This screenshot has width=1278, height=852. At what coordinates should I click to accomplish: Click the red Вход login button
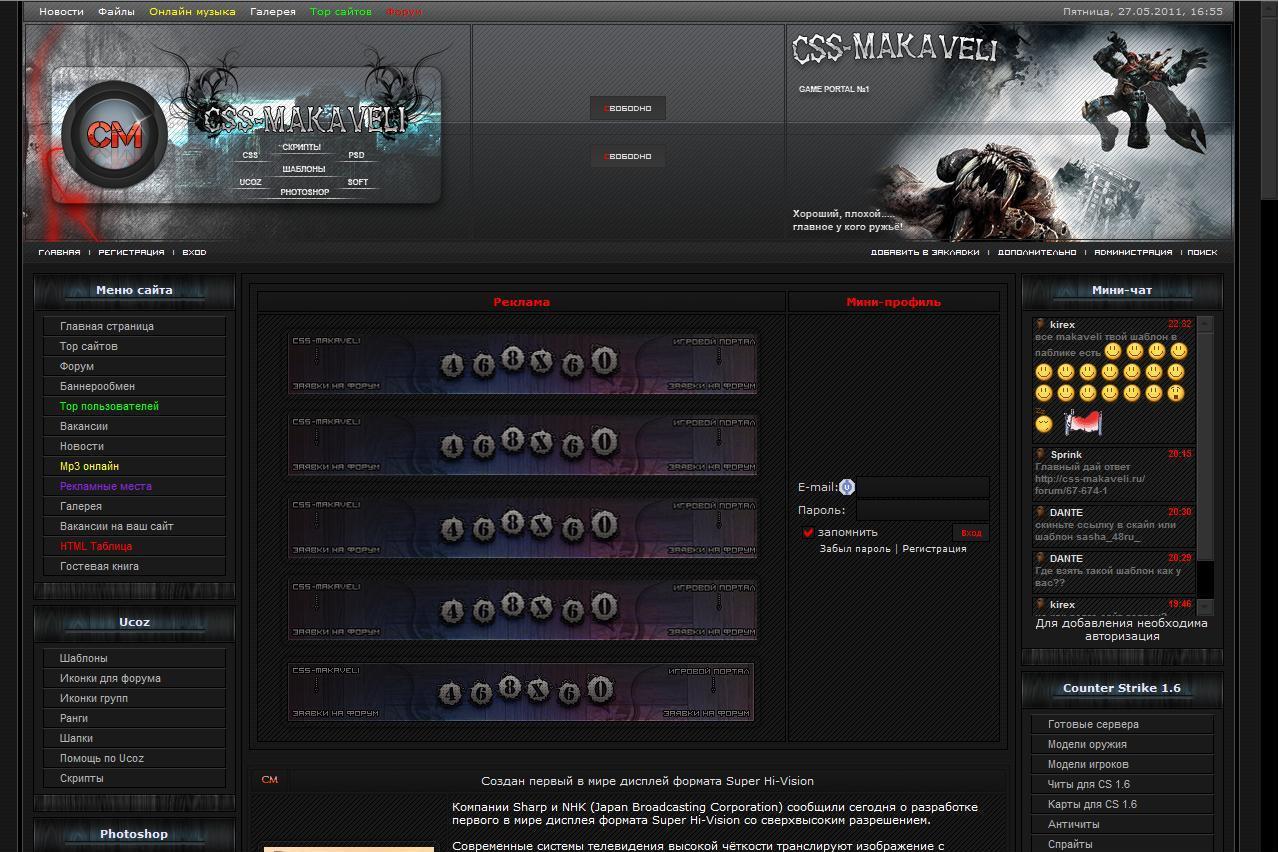971,533
